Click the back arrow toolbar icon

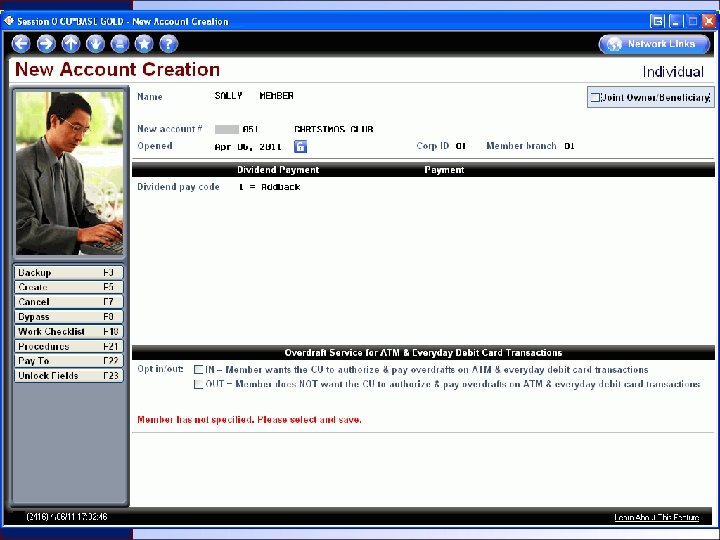21,44
